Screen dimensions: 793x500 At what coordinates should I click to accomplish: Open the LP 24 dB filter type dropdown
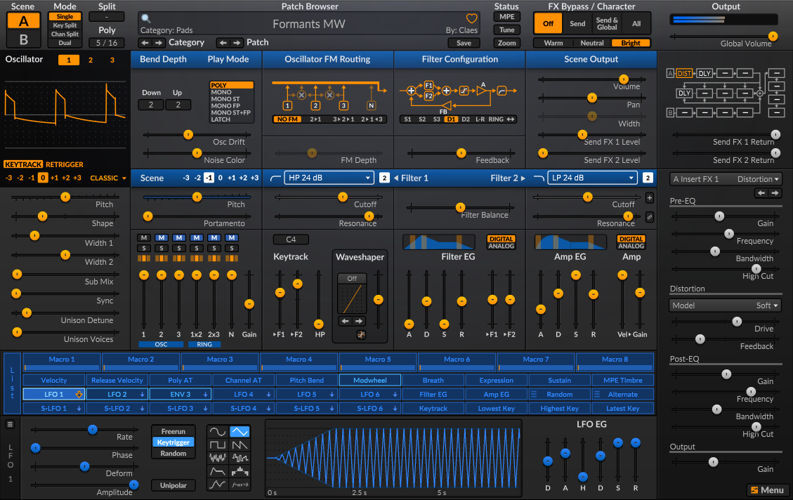tap(592, 178)
